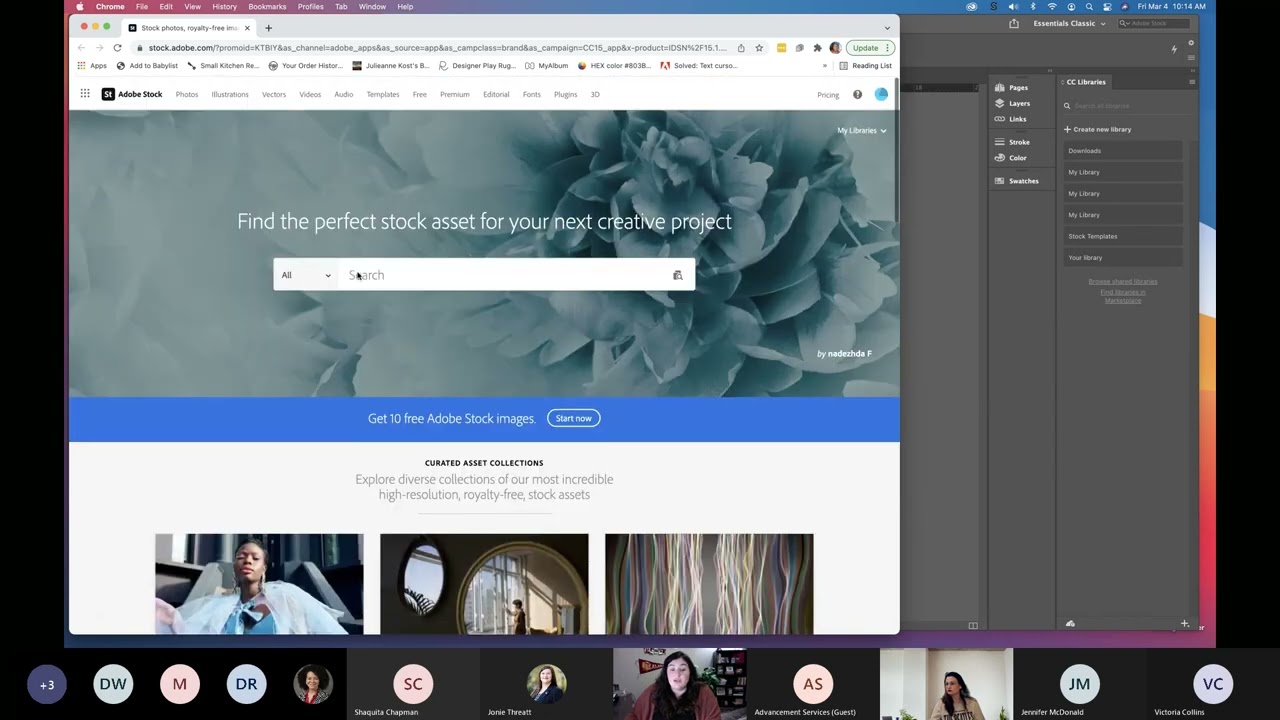Expand the All search category dropdown
The height and width of the screenshot is (720, 1280).
point(305,275)
